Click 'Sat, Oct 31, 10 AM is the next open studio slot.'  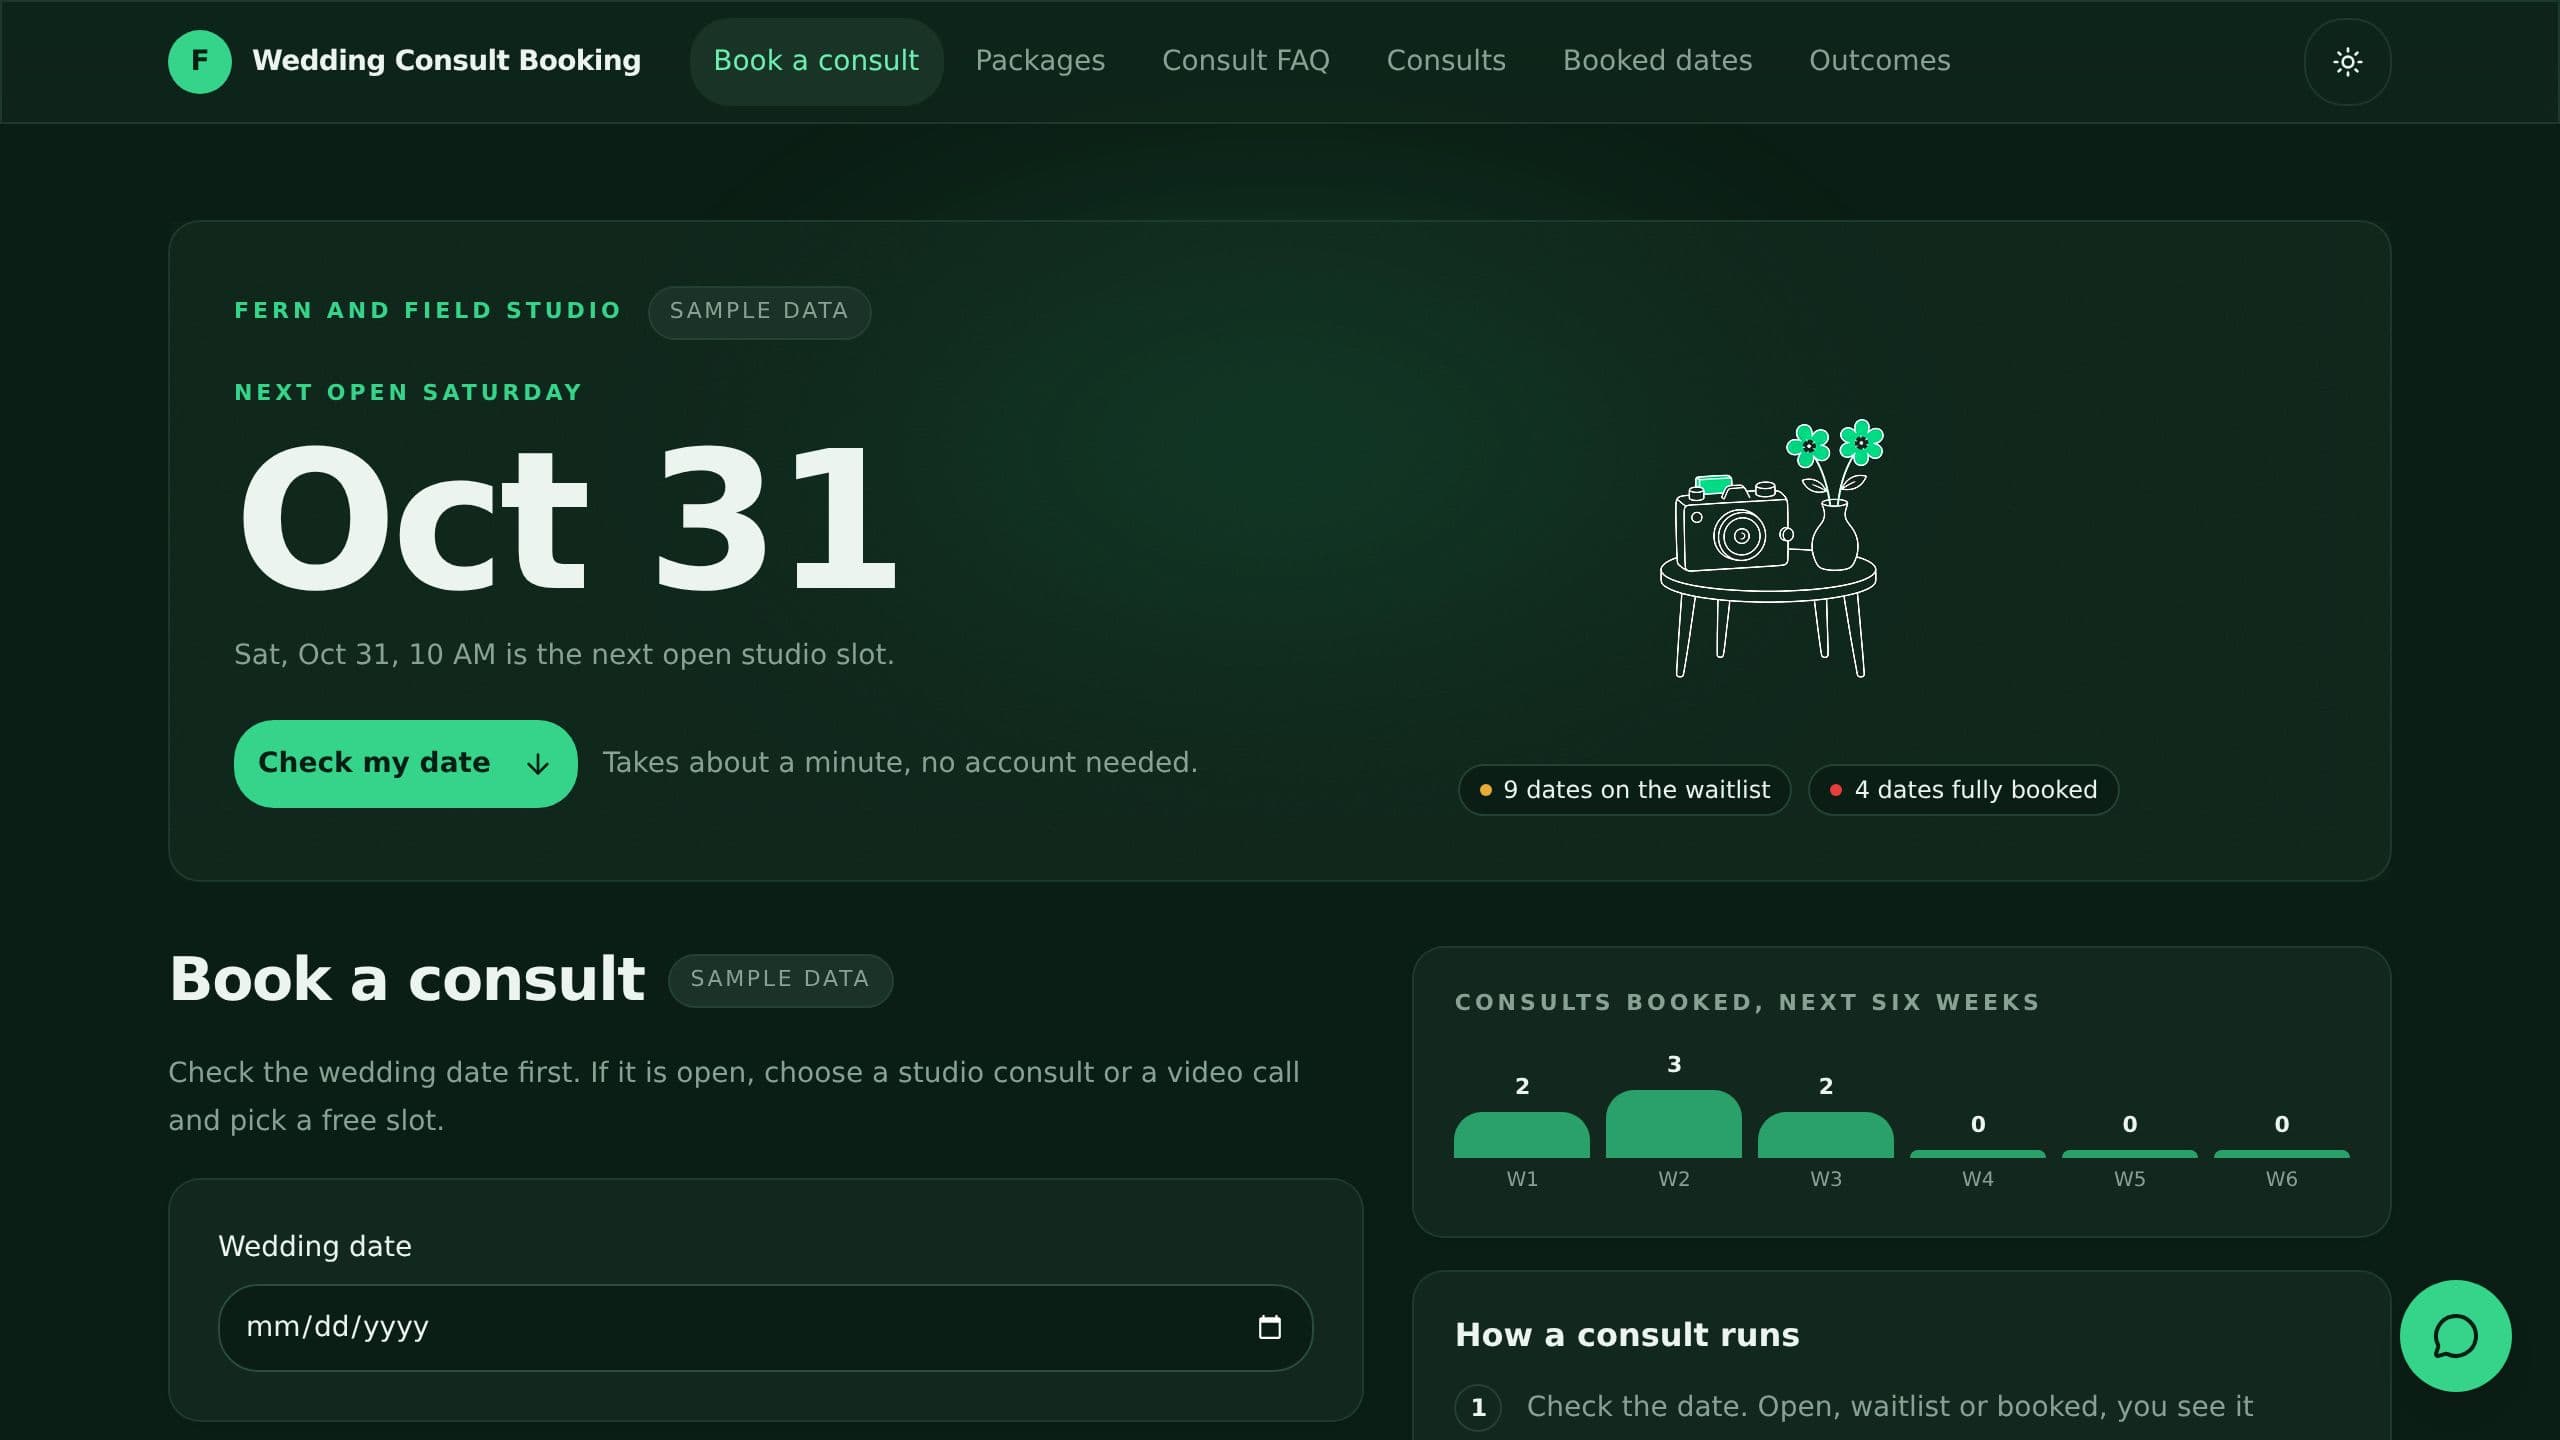click(564, 654)
